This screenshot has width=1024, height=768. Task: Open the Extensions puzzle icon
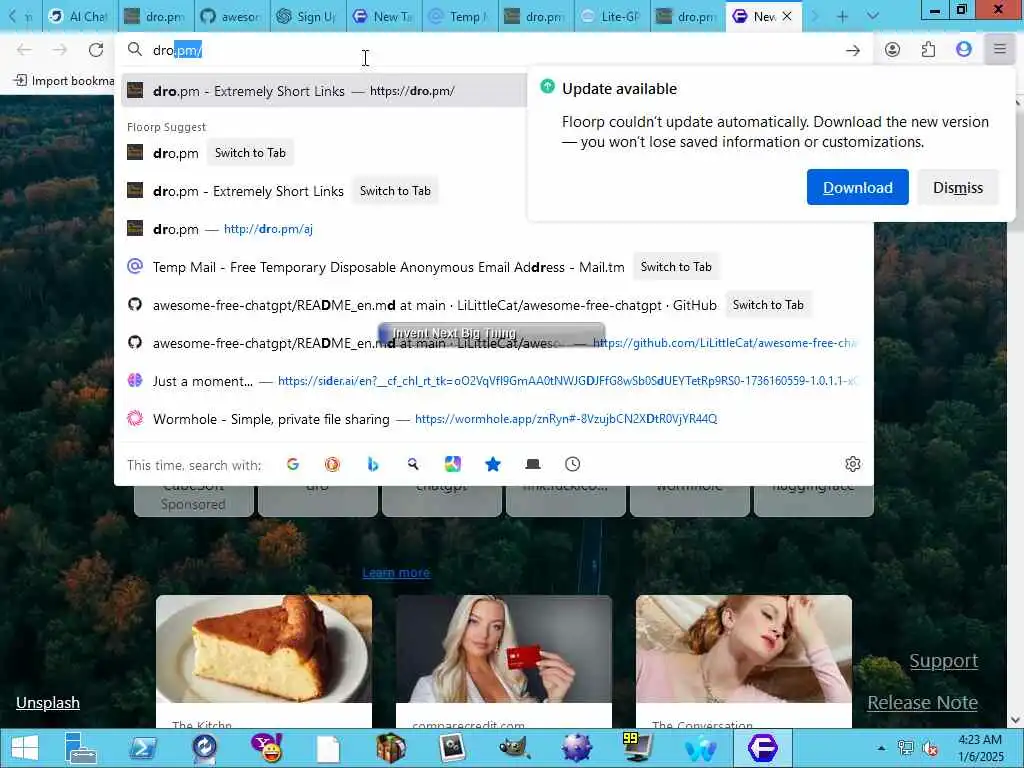point(928,50)
